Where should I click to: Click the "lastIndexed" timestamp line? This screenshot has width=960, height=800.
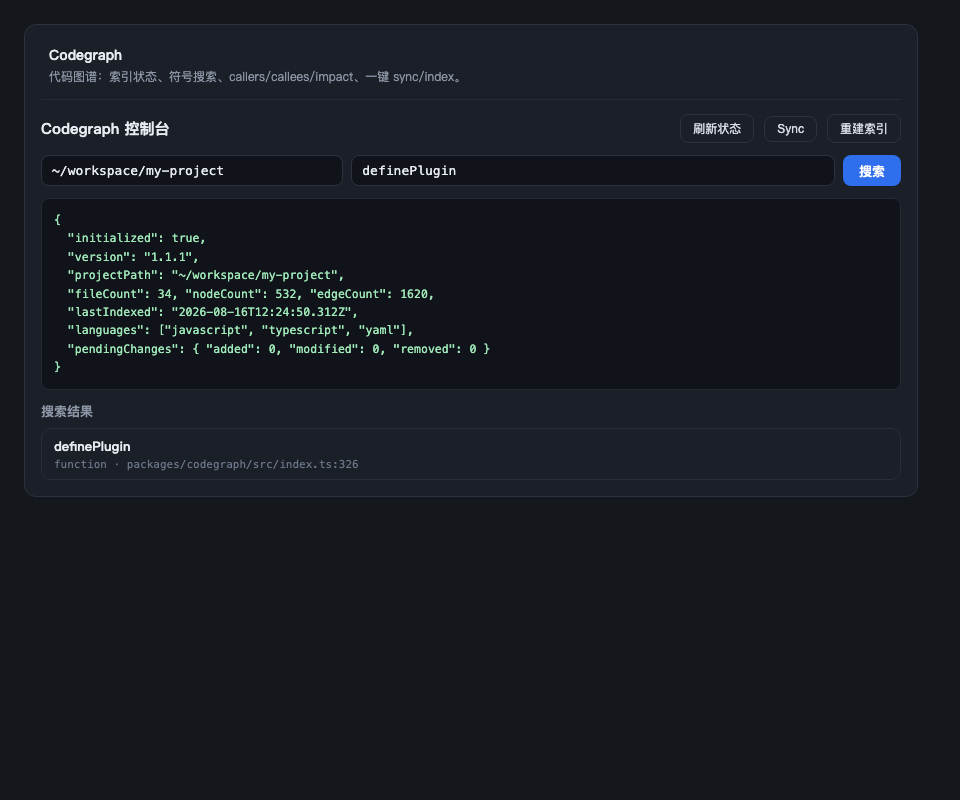(212, 312)
